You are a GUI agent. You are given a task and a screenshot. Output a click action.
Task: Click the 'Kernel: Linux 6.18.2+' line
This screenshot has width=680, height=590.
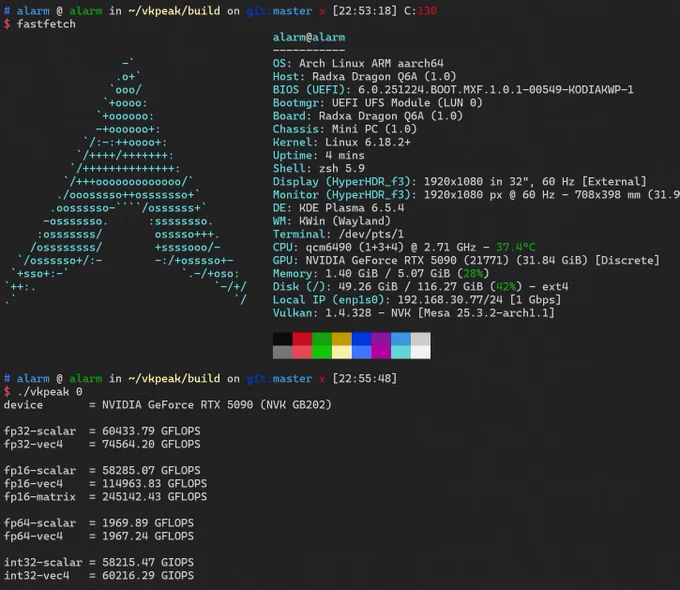342,142
